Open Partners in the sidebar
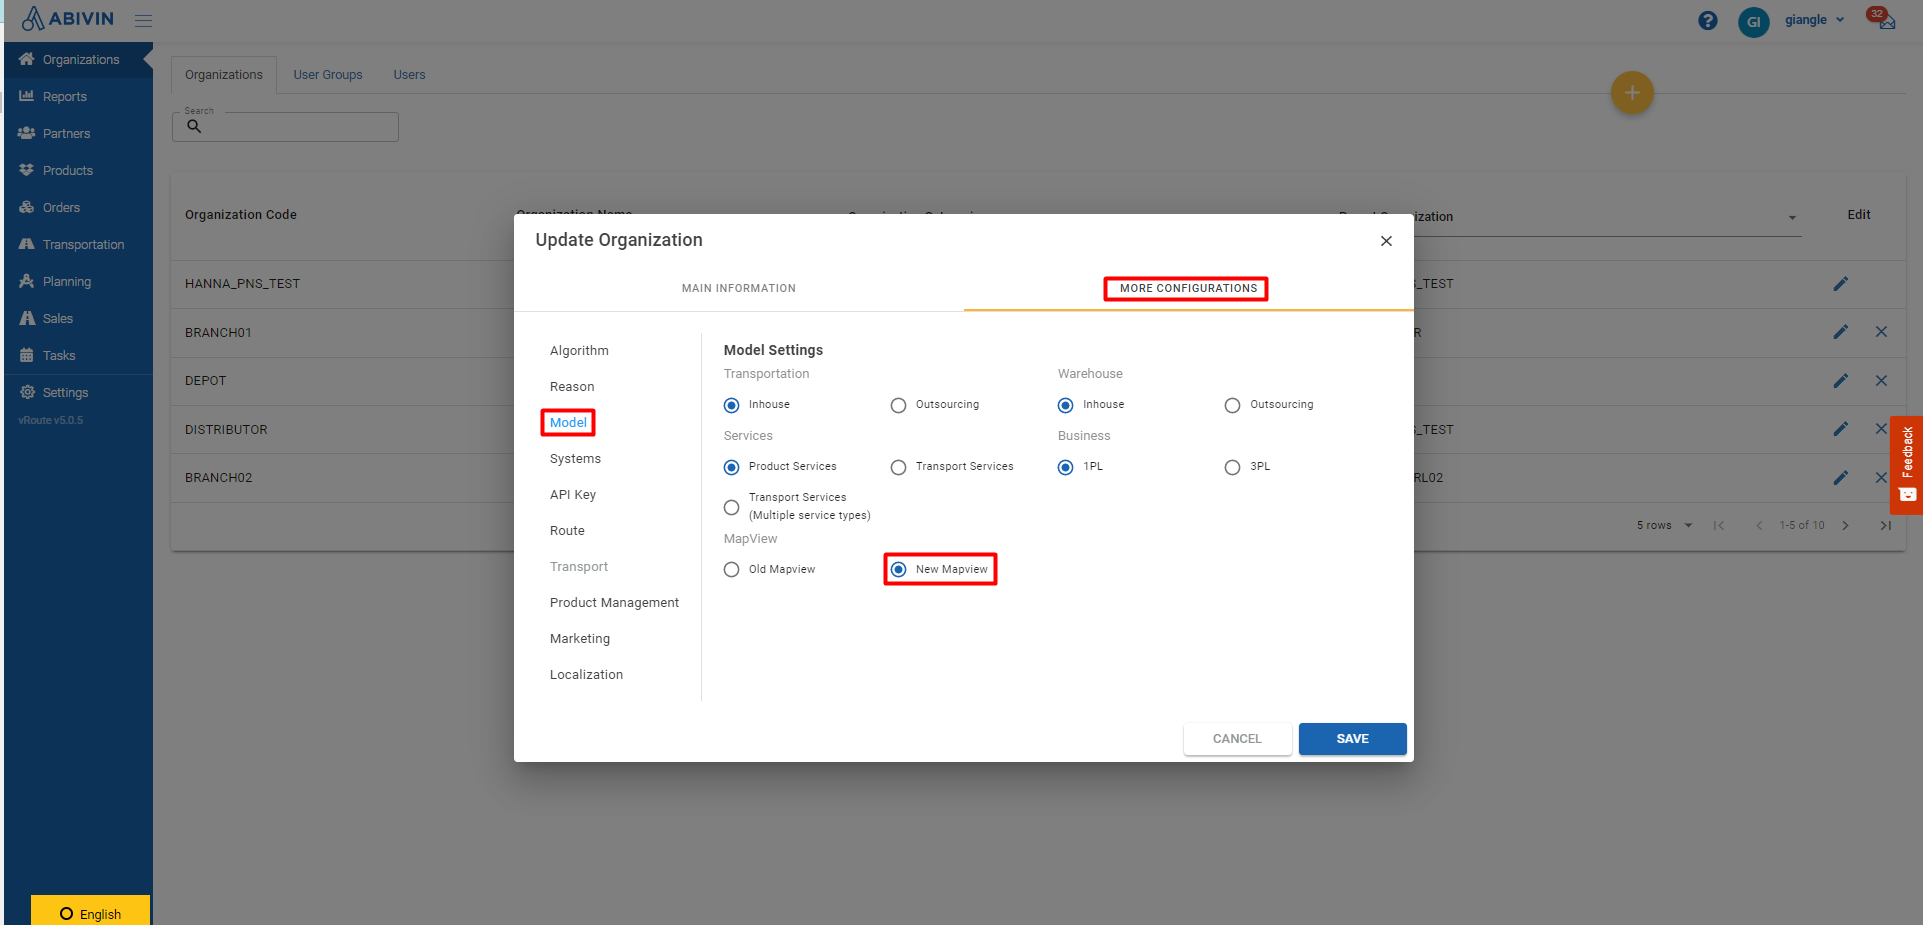The width and height of the screenshot is (1923, 925). (78, 134)
